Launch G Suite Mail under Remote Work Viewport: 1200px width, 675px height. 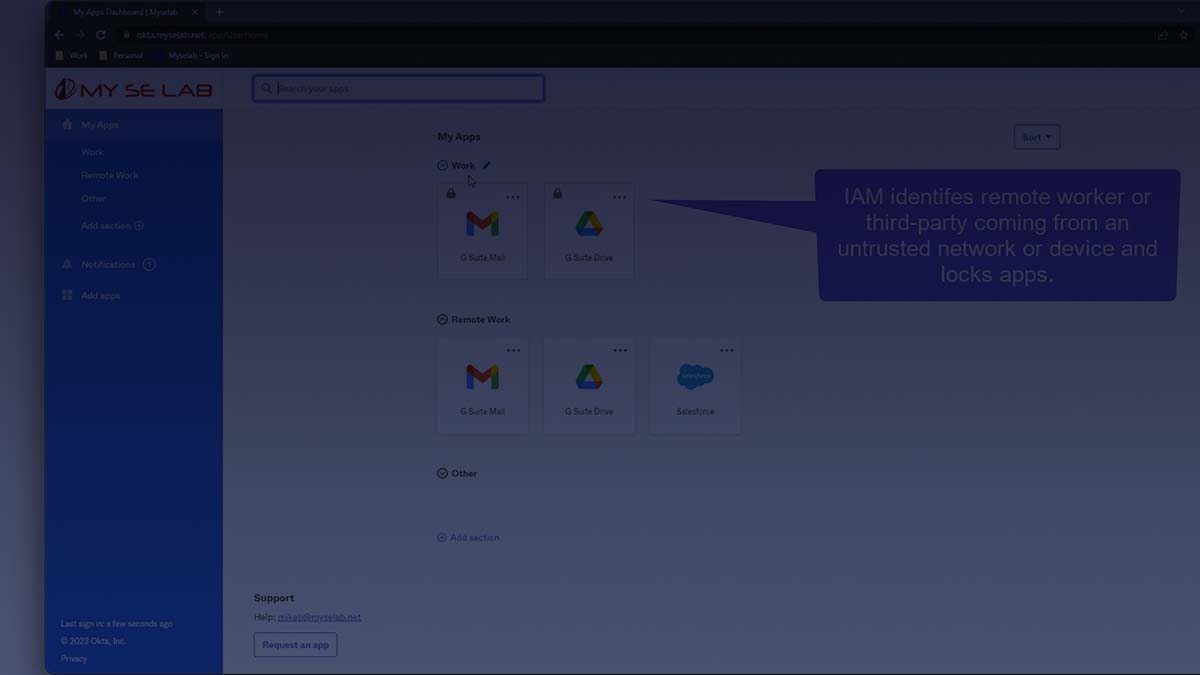(482, 385)
